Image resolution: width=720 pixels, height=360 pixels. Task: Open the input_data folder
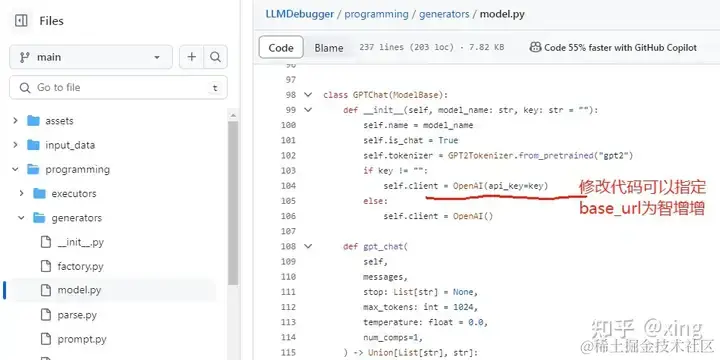[70, 146]
